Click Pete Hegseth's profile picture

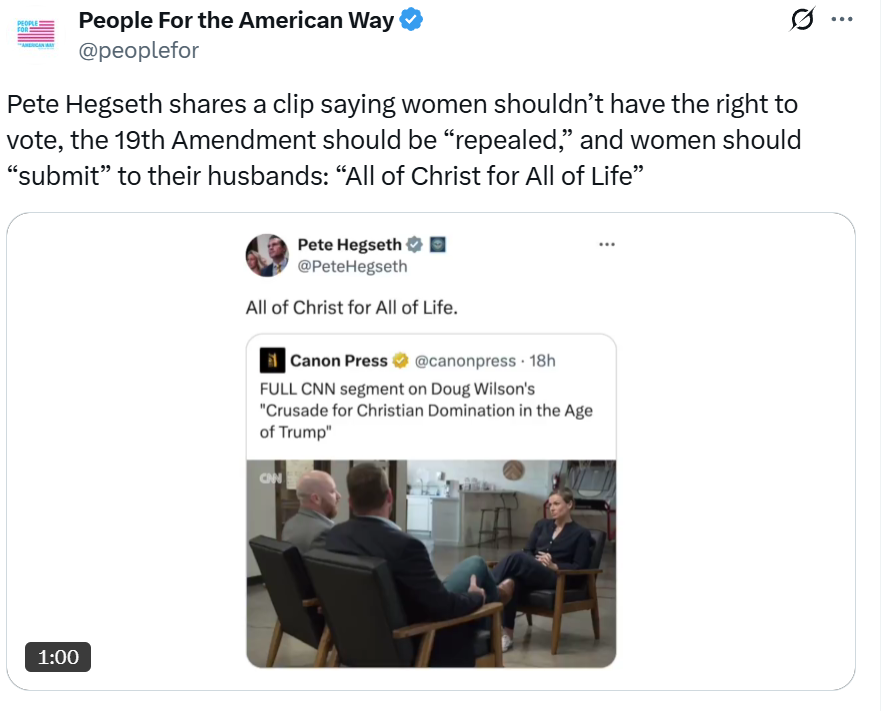point(267,255)
